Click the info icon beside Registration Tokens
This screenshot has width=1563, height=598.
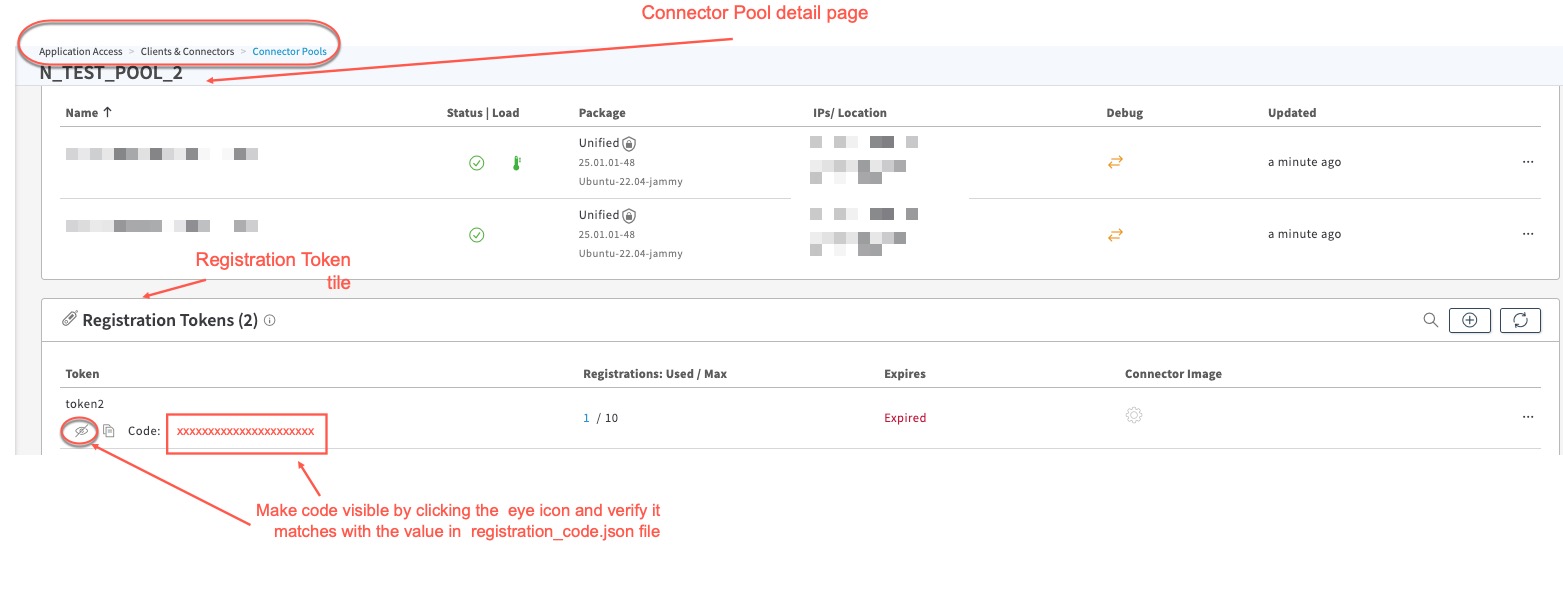click(270, 321)
